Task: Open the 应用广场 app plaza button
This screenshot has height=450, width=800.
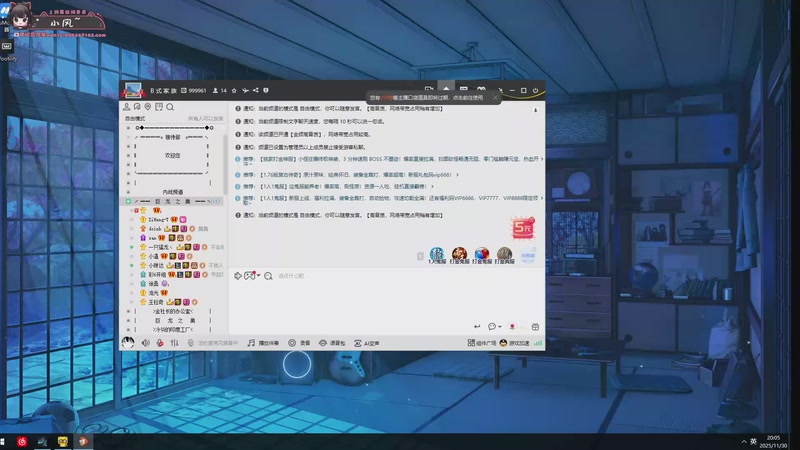Action: click(482, 343)
